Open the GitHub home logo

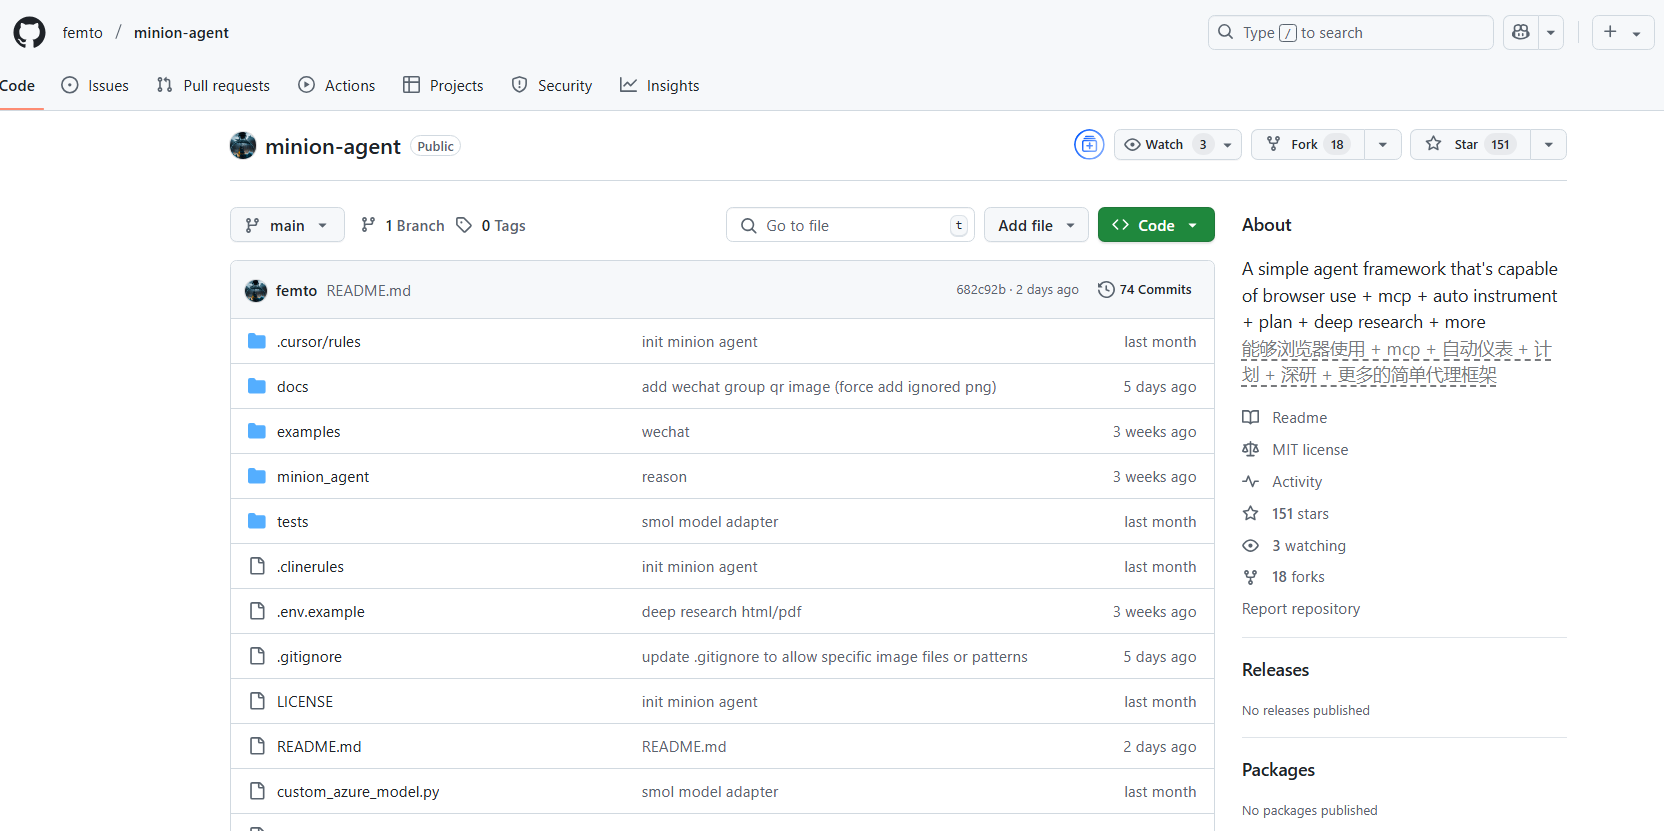(x=29, y=32)
